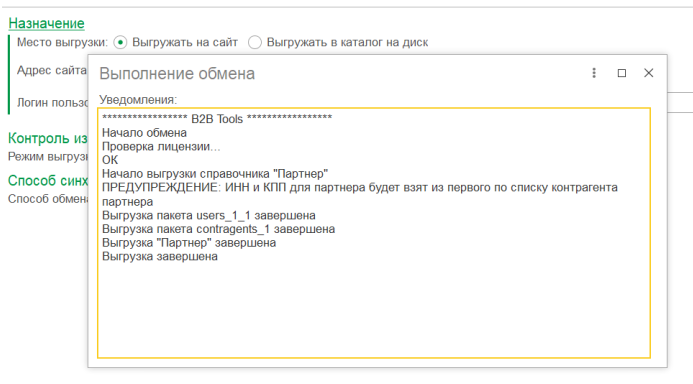Viewport: 693px width, 384px height.
Task: Select the Выгружать в каталог на диск option
Action: coord(255,42)
